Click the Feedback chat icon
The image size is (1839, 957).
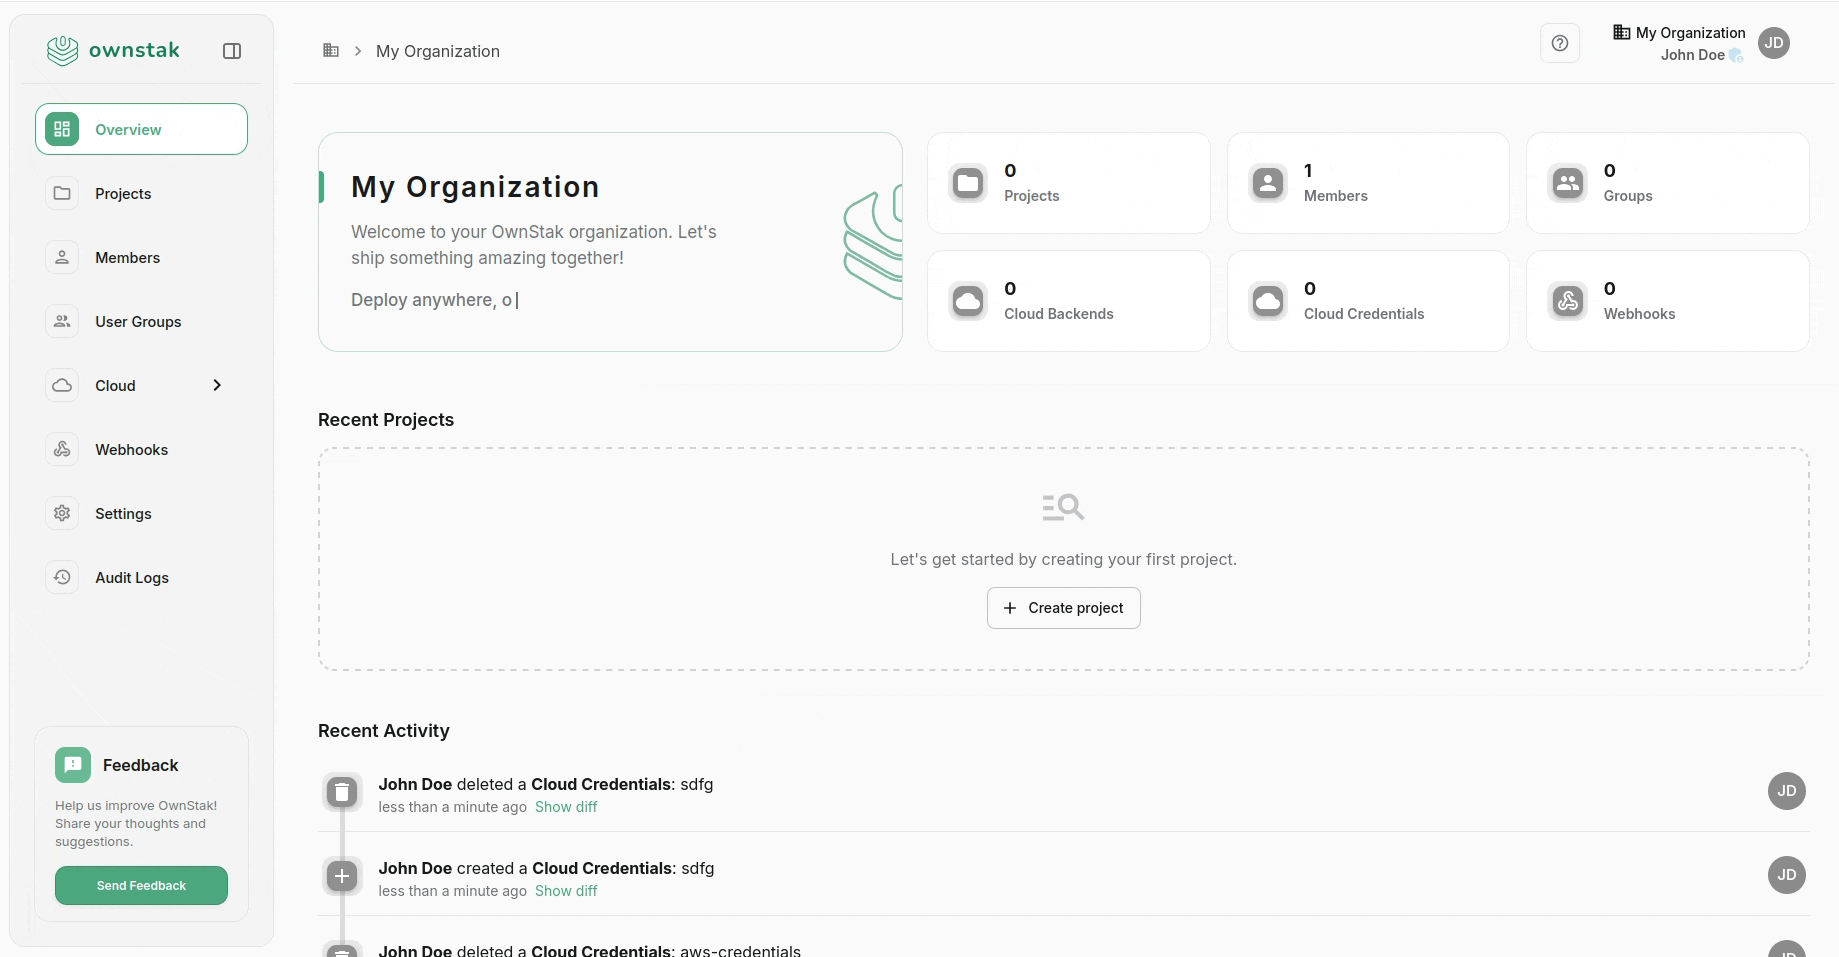pyautogui.click(x=73, y=765)
